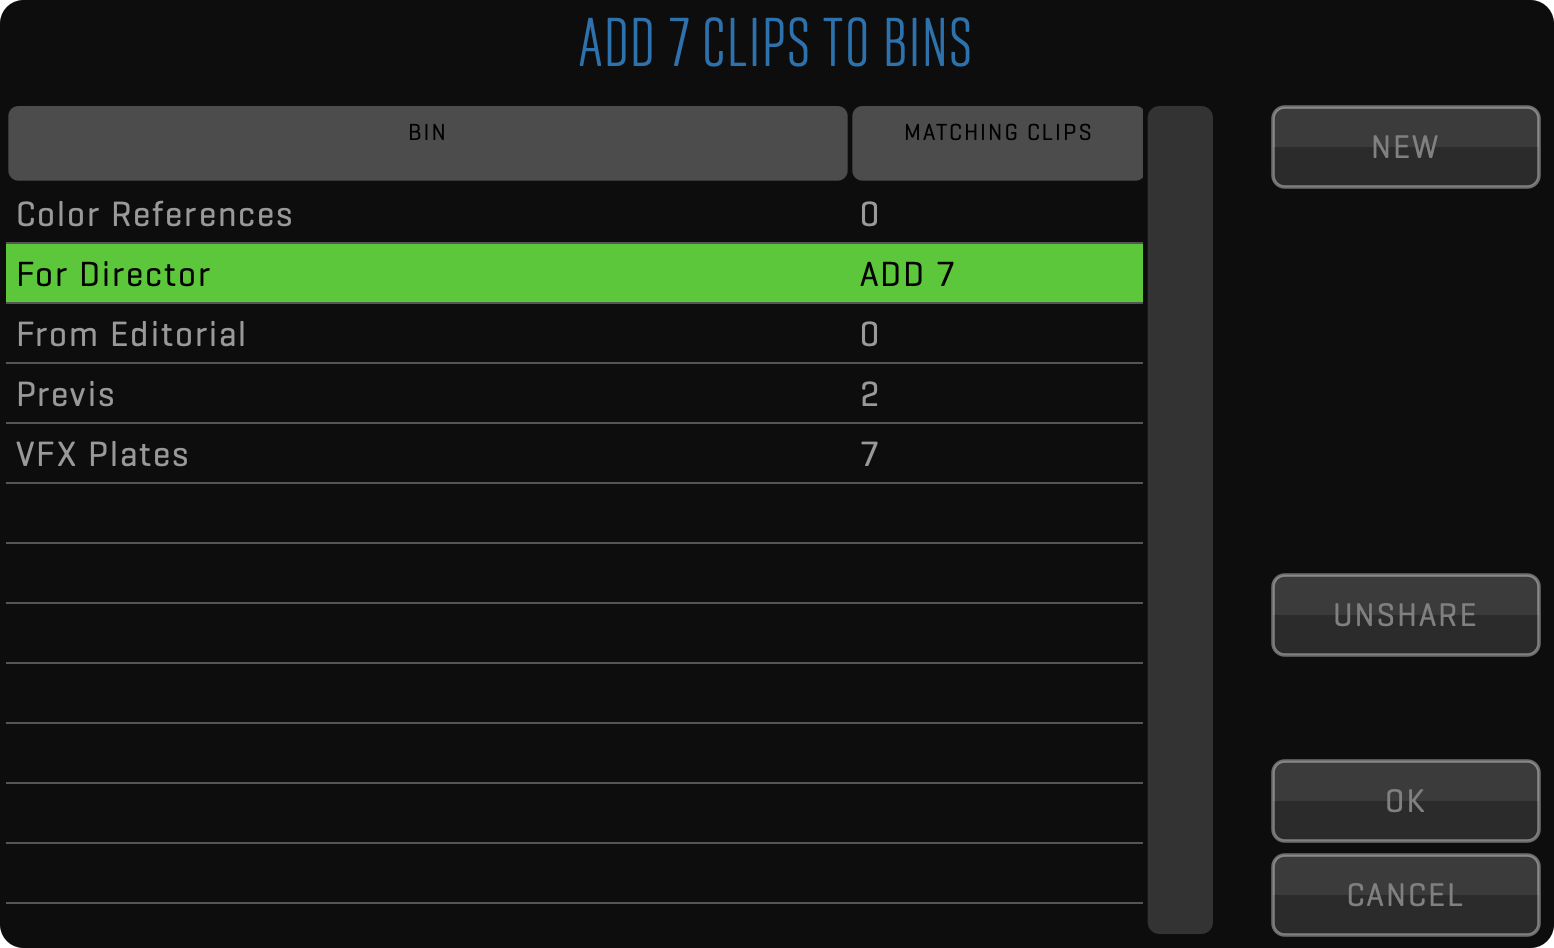Click matching count 2 for Previs
Viewport: 1554px width, 948px height.
tap(869, 395)
